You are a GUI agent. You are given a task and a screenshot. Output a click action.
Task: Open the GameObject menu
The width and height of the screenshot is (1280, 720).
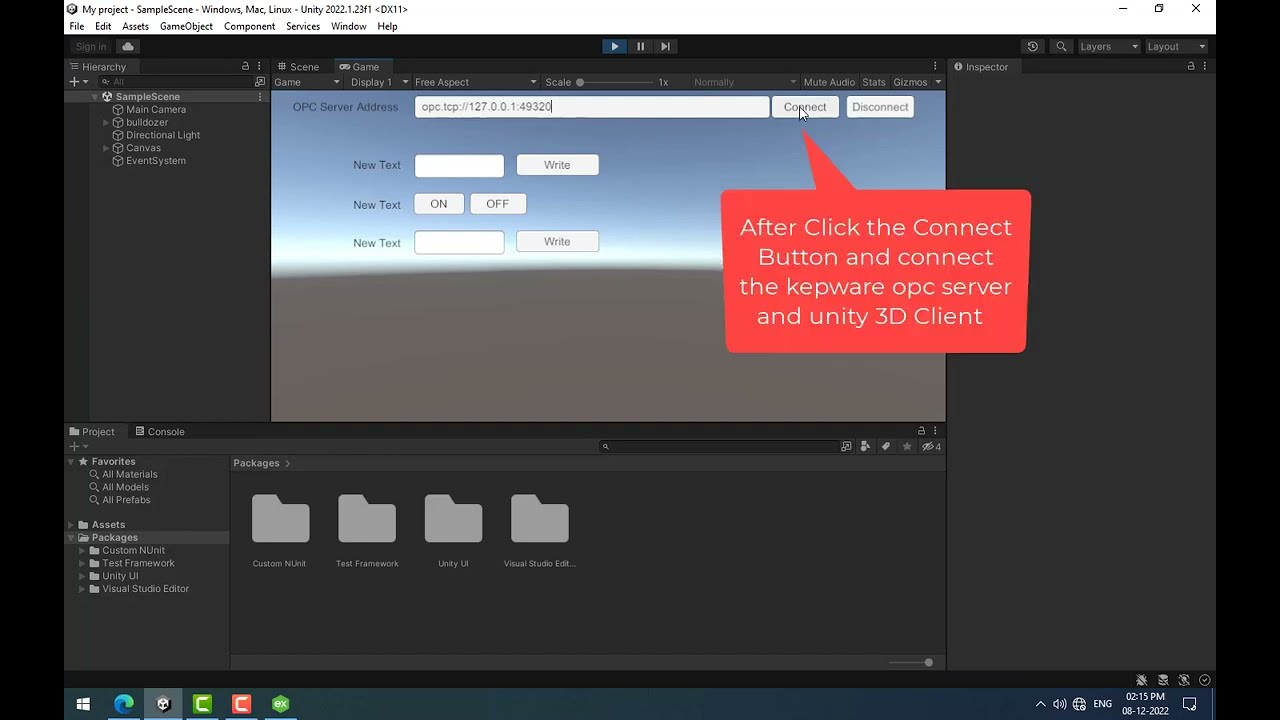point(186,26)
